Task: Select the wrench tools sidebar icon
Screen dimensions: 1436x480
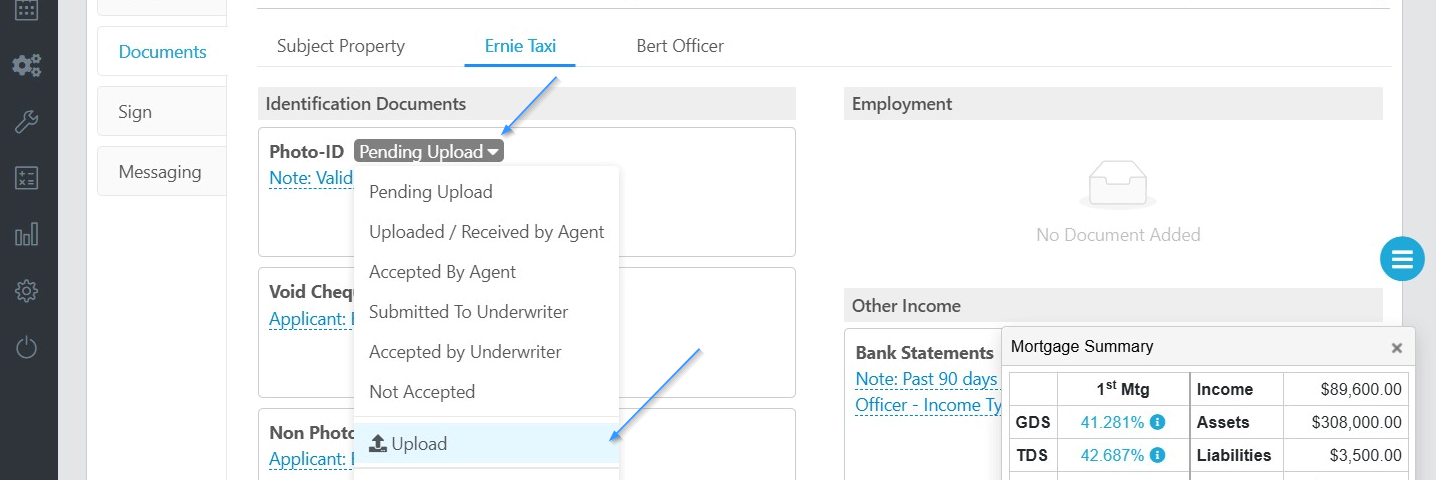Action: tap(27, 122)
